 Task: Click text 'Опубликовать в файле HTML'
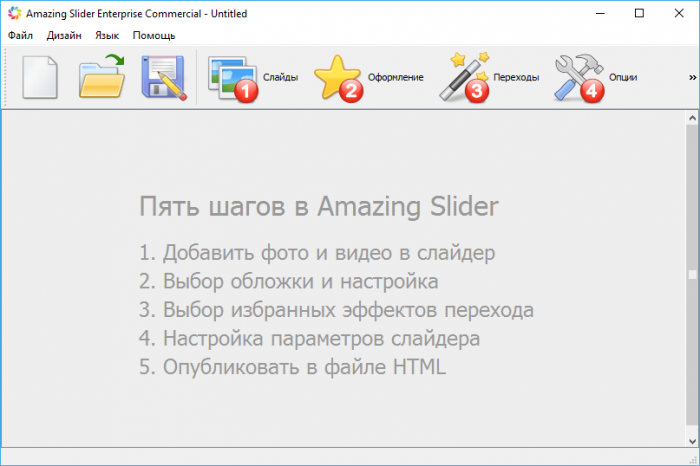pyautogui.click(x=304, y=367)
